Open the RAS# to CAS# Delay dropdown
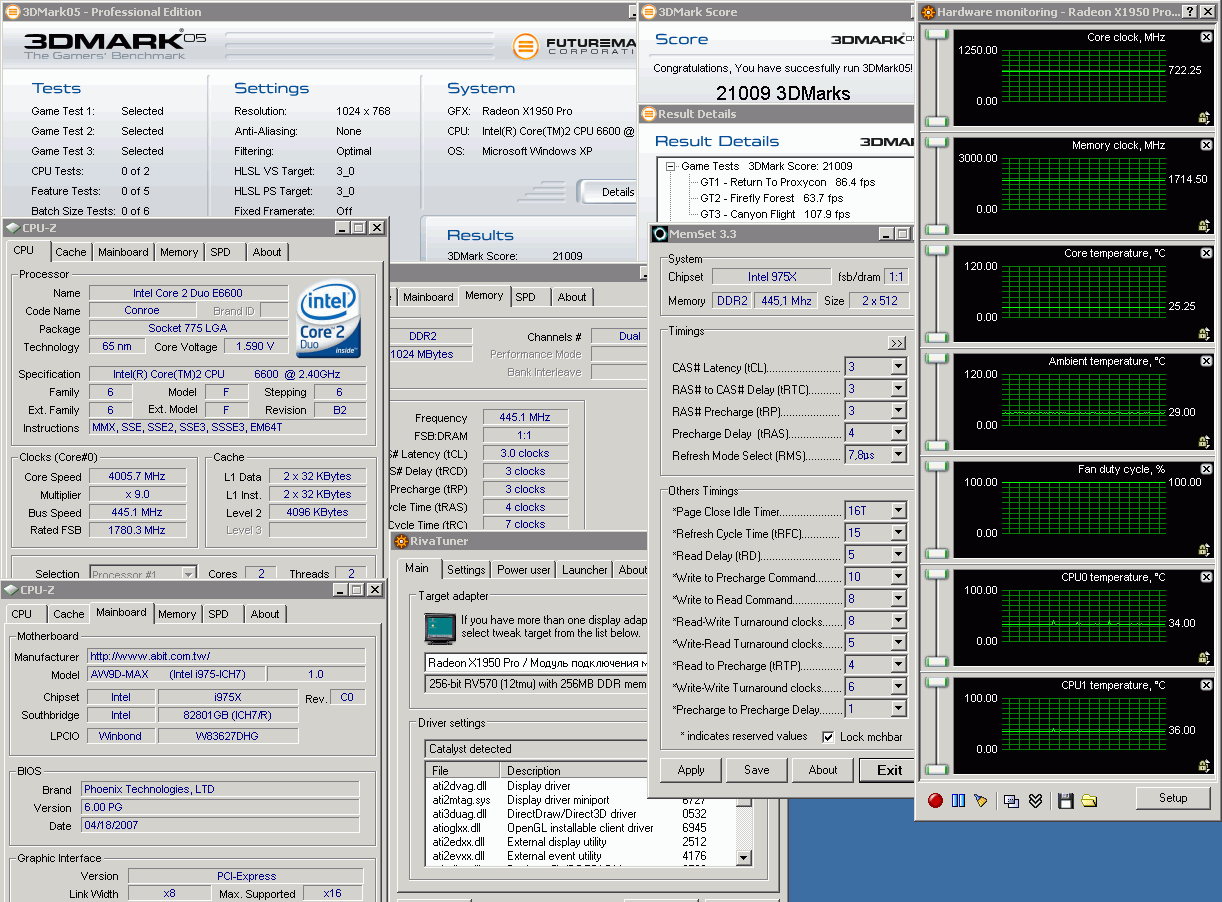1222x902 pixels. click(x=898, y=389)
